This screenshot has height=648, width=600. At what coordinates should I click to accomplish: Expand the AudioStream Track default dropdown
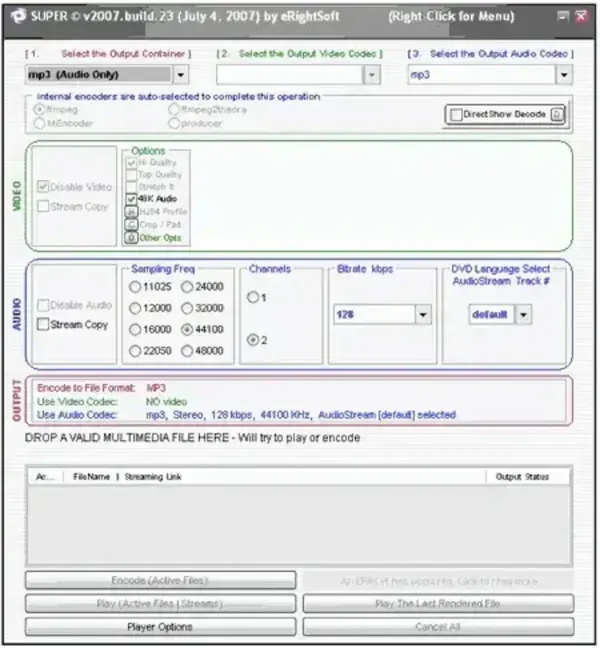pos(523,314)
